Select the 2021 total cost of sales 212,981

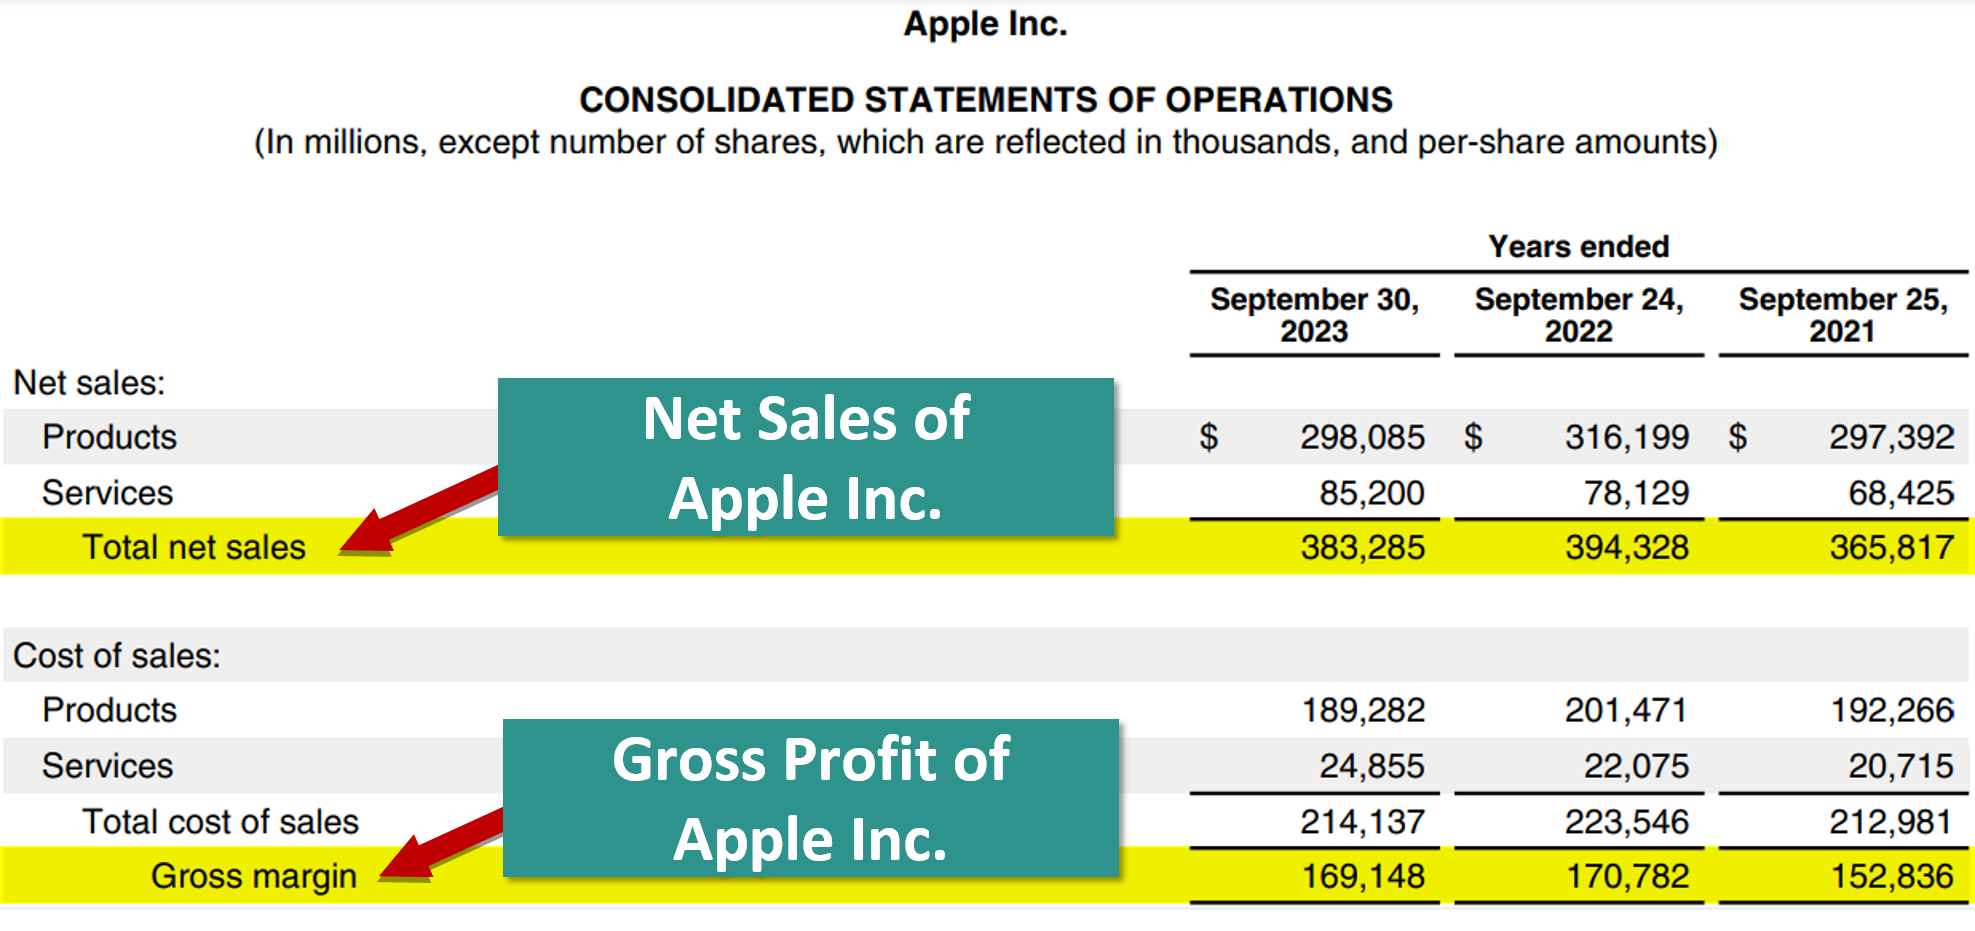click(1891, 822)
